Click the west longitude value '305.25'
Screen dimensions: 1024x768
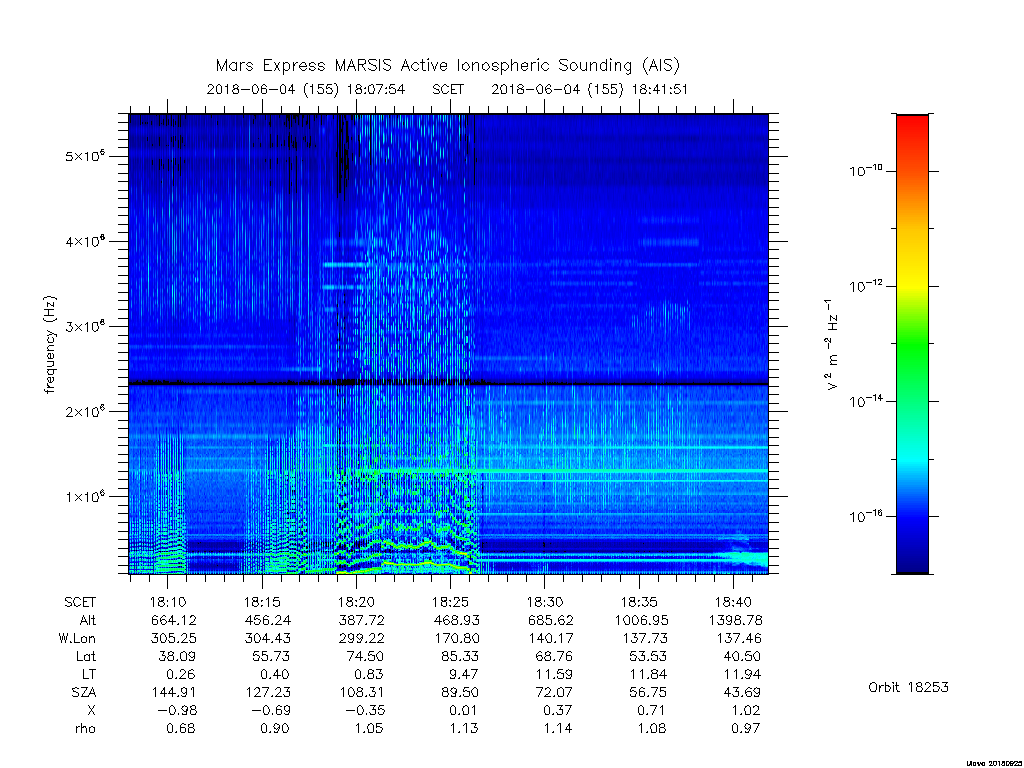[174, 638]
